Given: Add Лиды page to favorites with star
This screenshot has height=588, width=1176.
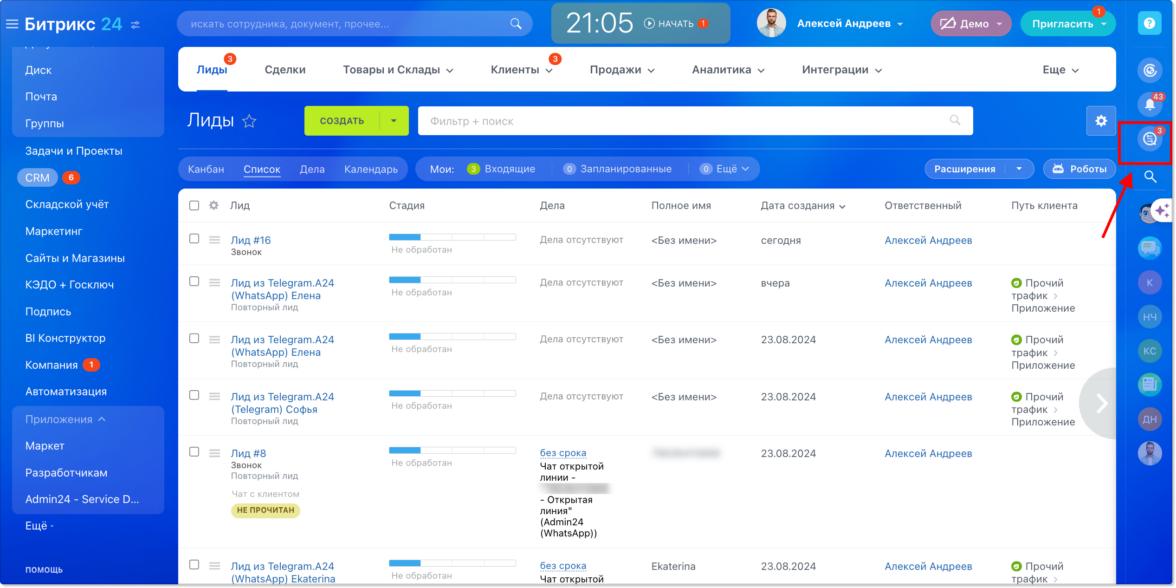Looking at the screenshot, I should (250, 121).
